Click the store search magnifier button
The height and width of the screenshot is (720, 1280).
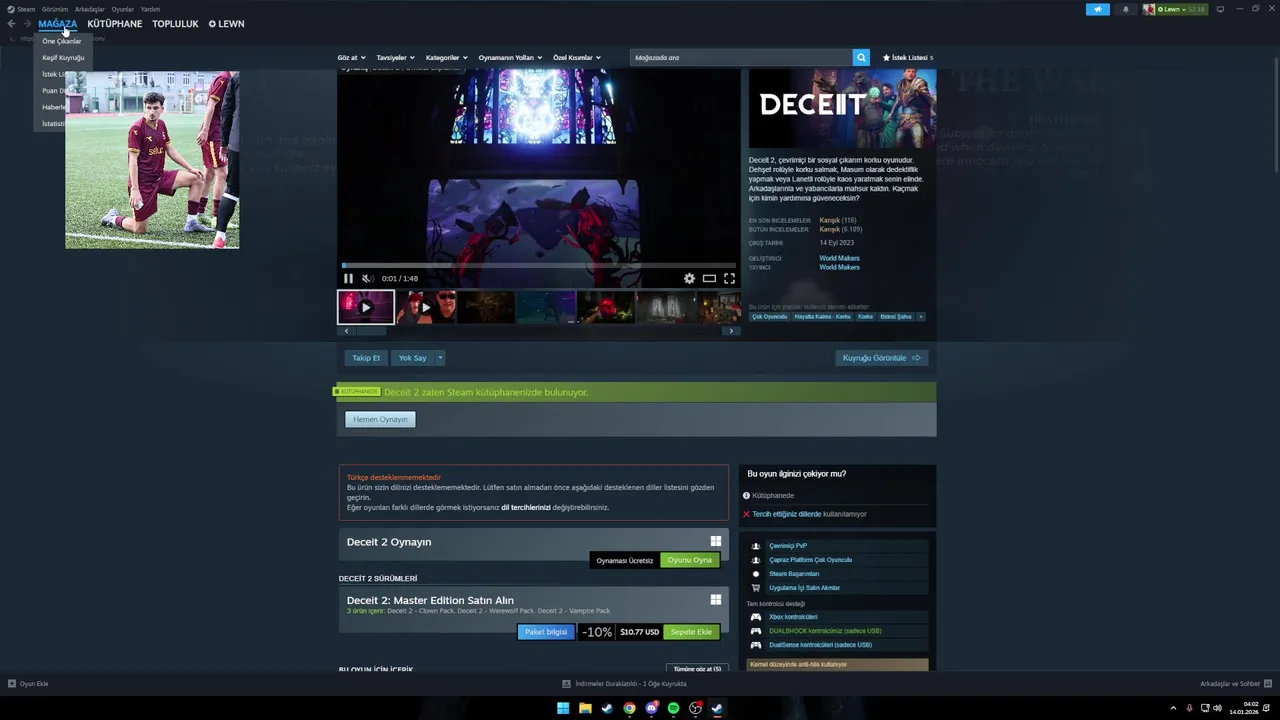[x=861, y=58]
